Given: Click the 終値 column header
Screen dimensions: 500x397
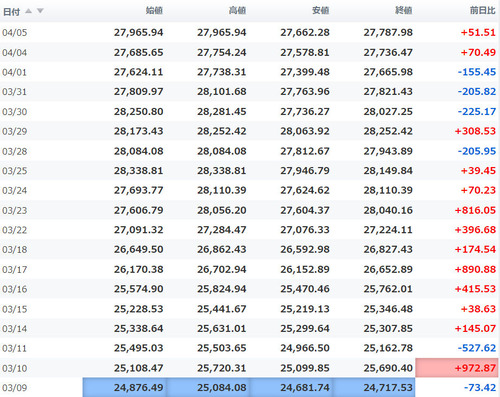Looking at the screenshot, I should pyautogui.click(x=404, y=11).
